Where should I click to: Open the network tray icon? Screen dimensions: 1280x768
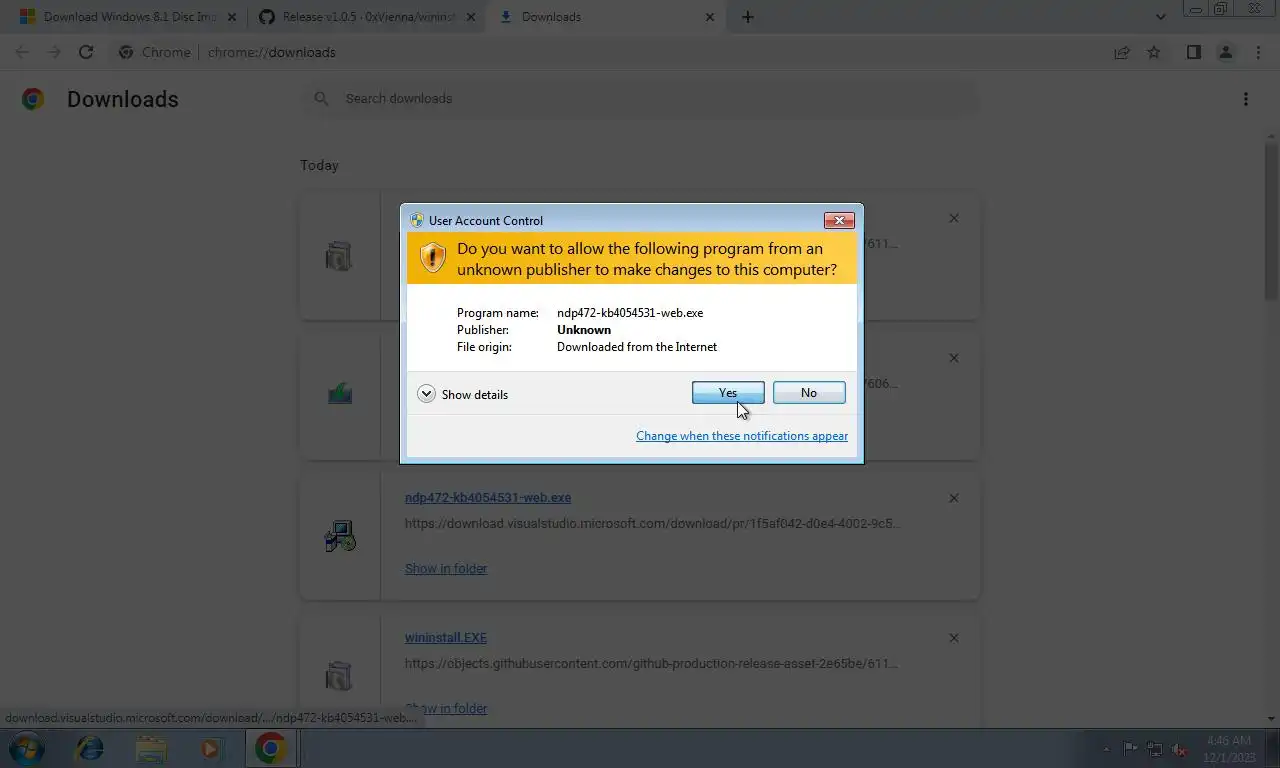click(1155, 749)
